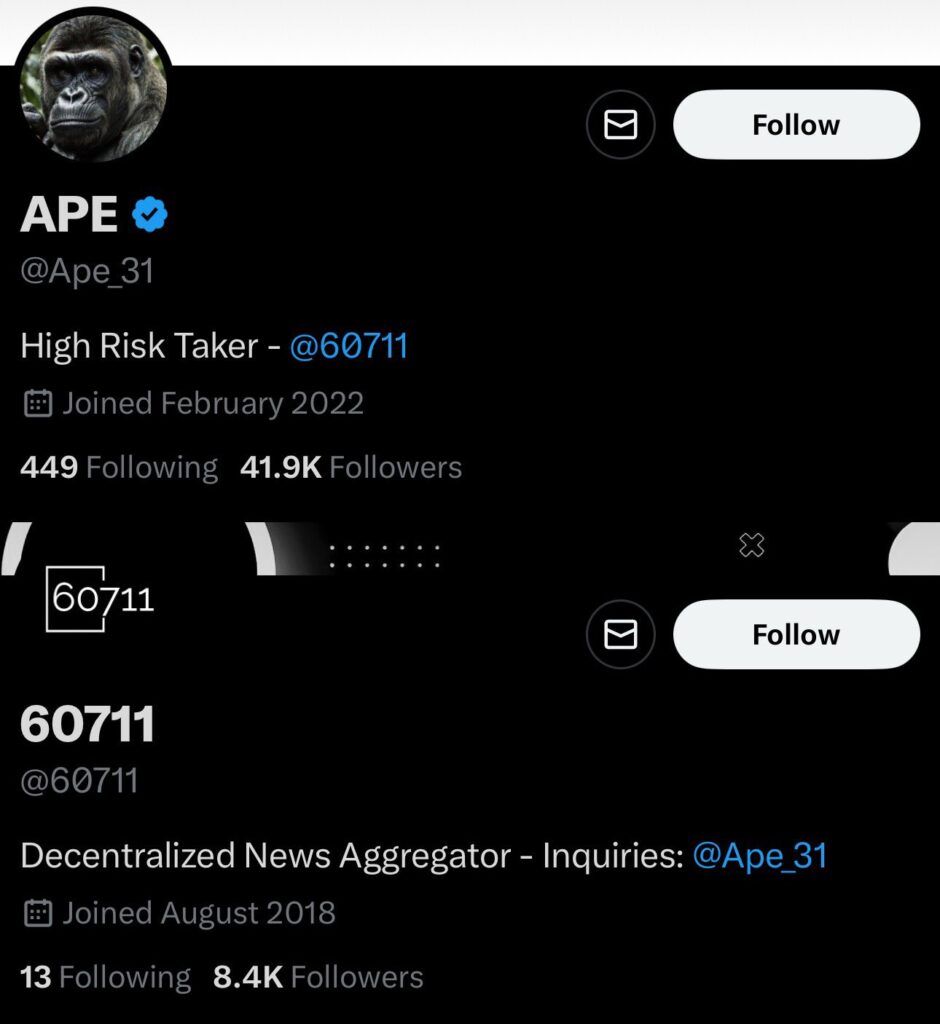Click the cross icon in 60711's banner
The height and width of the screenshot is (1024, 940).
751,545
